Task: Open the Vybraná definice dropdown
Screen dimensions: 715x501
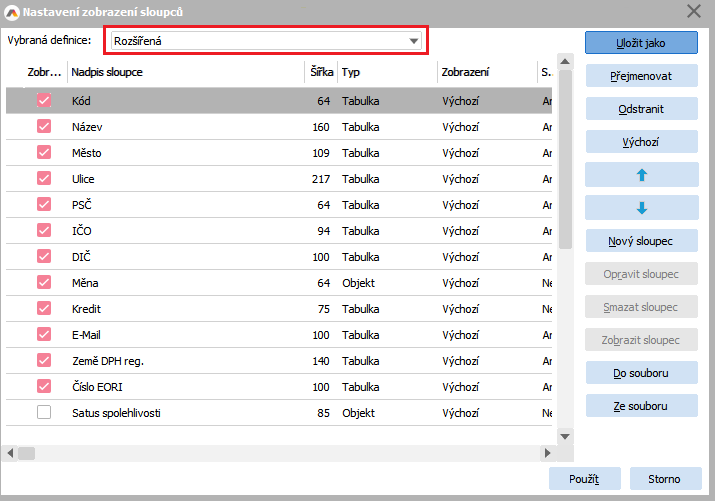Action: pos(414,41)
